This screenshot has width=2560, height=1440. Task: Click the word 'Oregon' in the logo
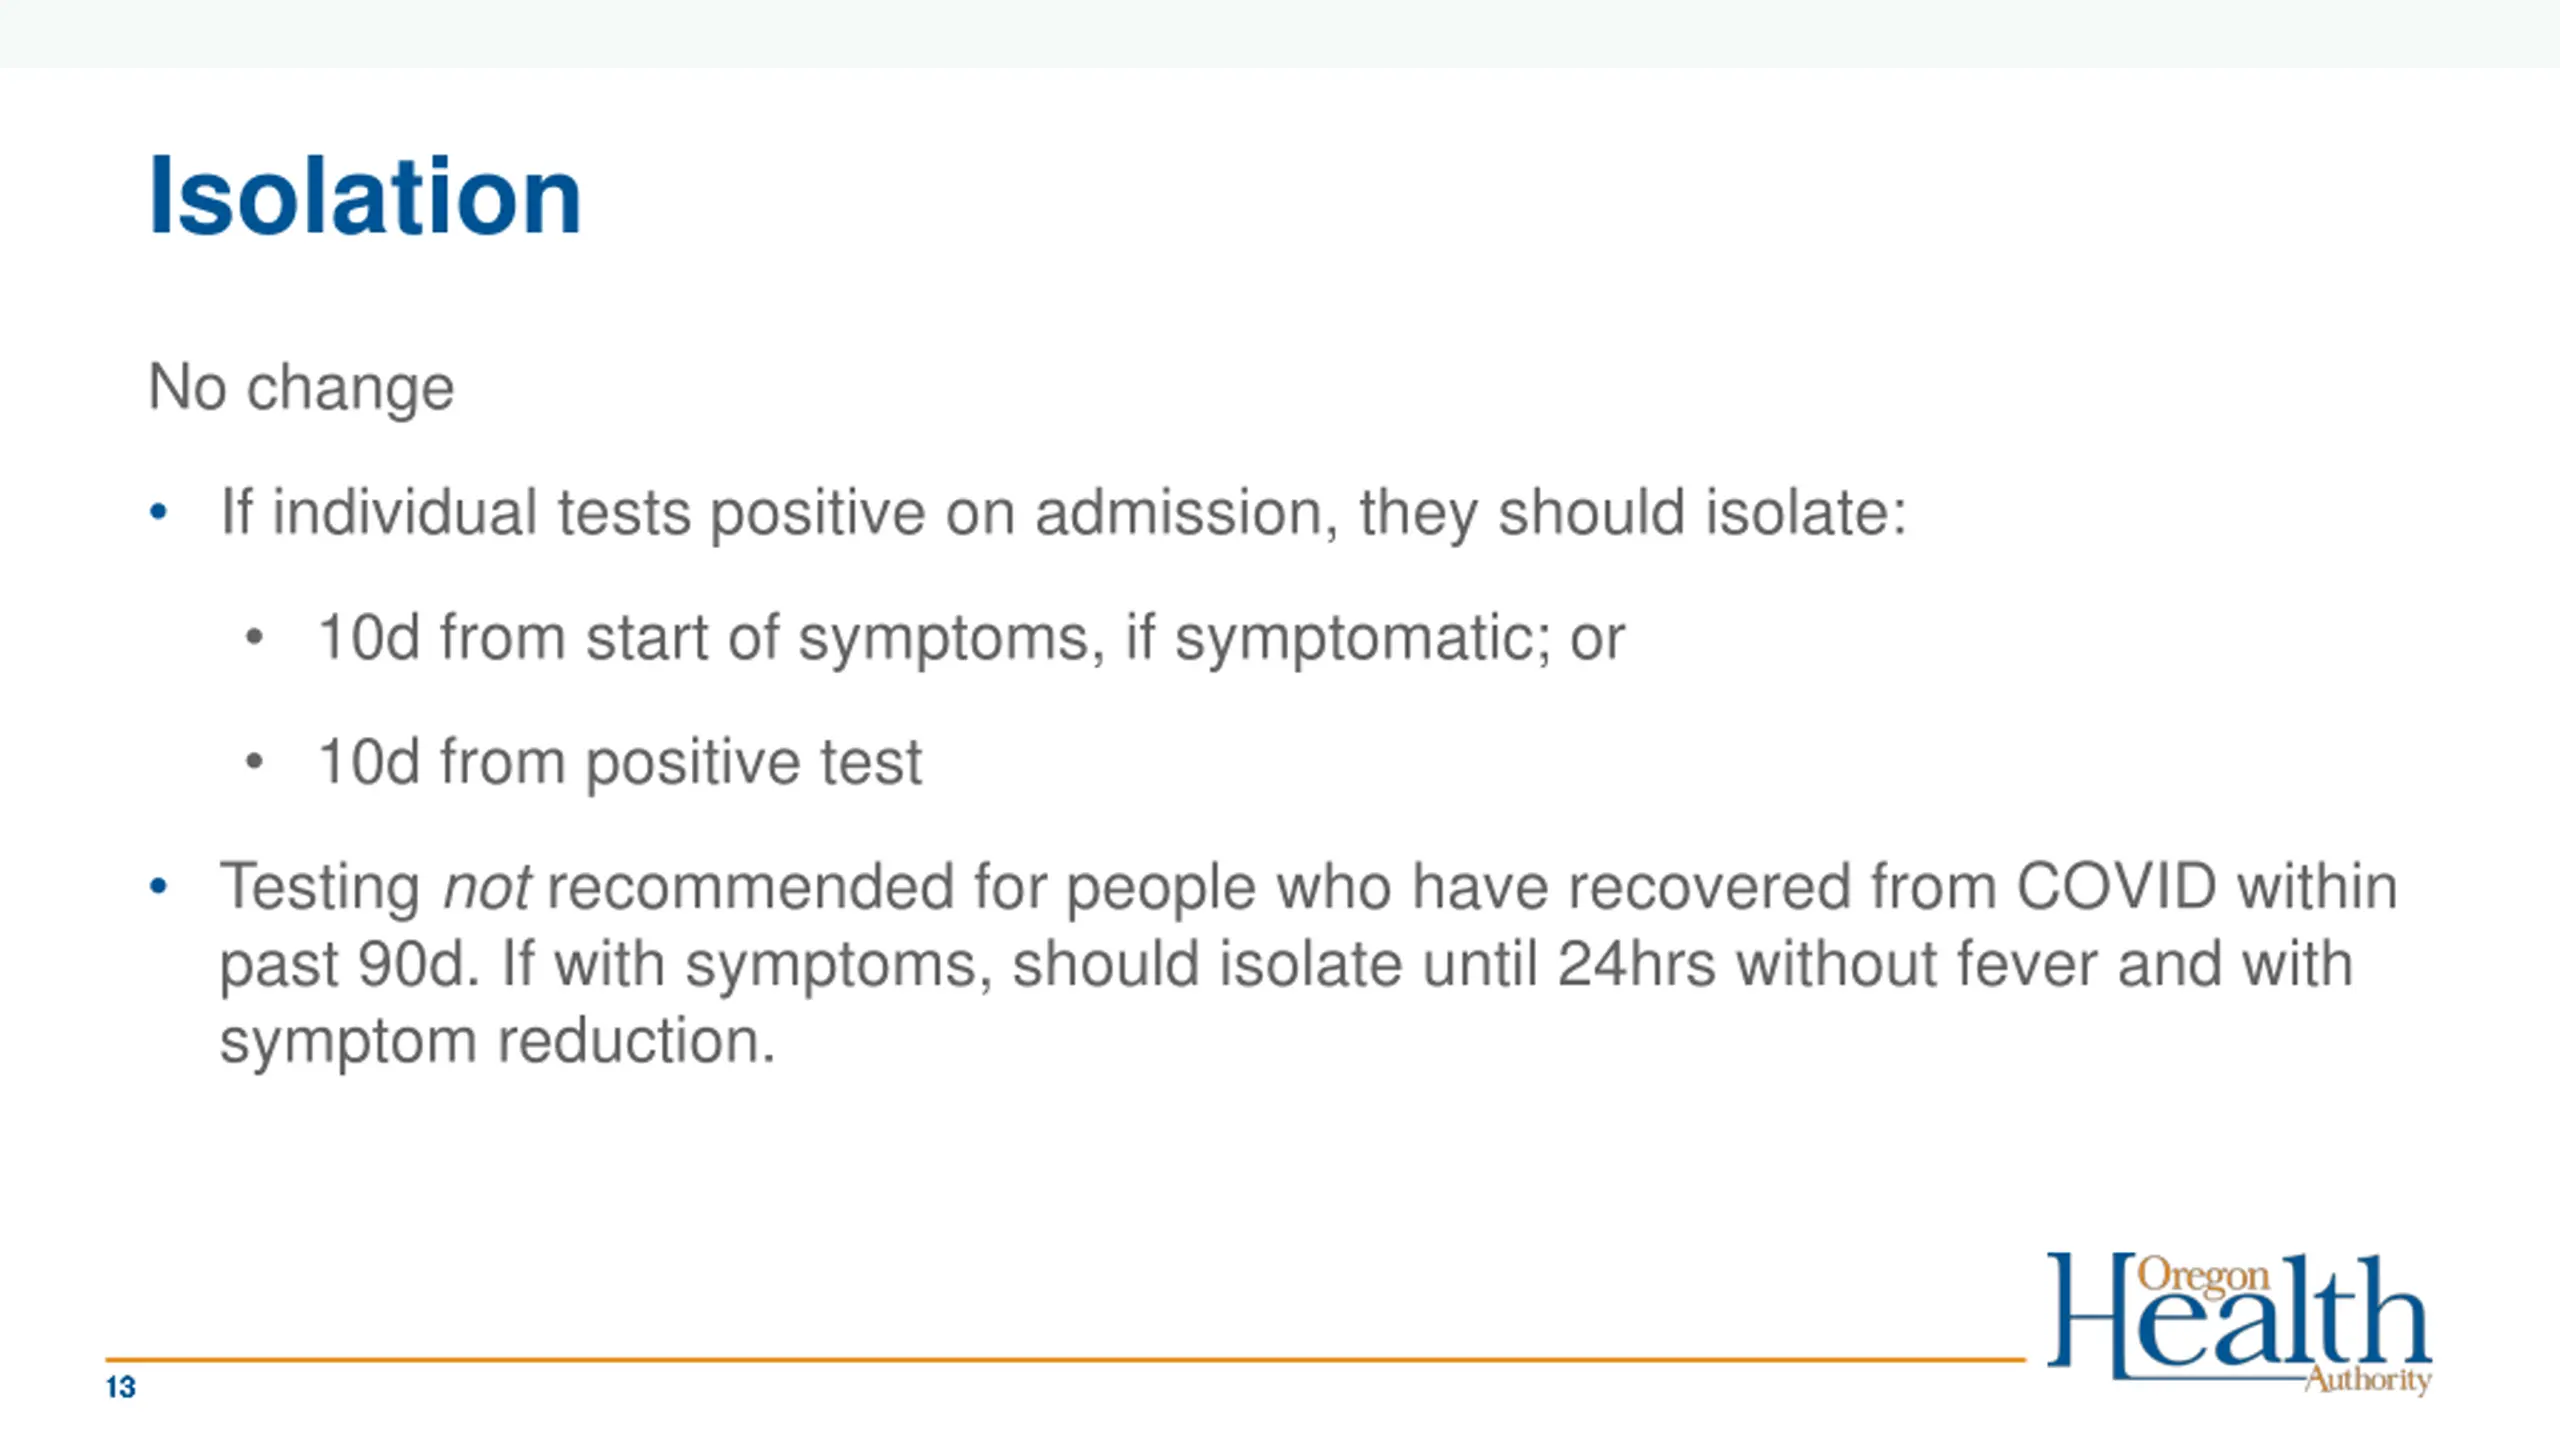click(2203, 1277)
